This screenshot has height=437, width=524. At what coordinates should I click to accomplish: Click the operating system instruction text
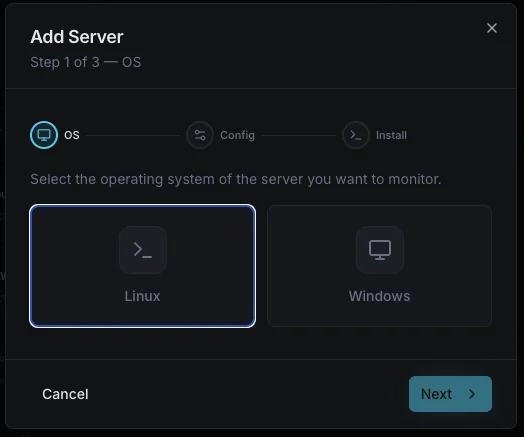[x=236, y=179]
